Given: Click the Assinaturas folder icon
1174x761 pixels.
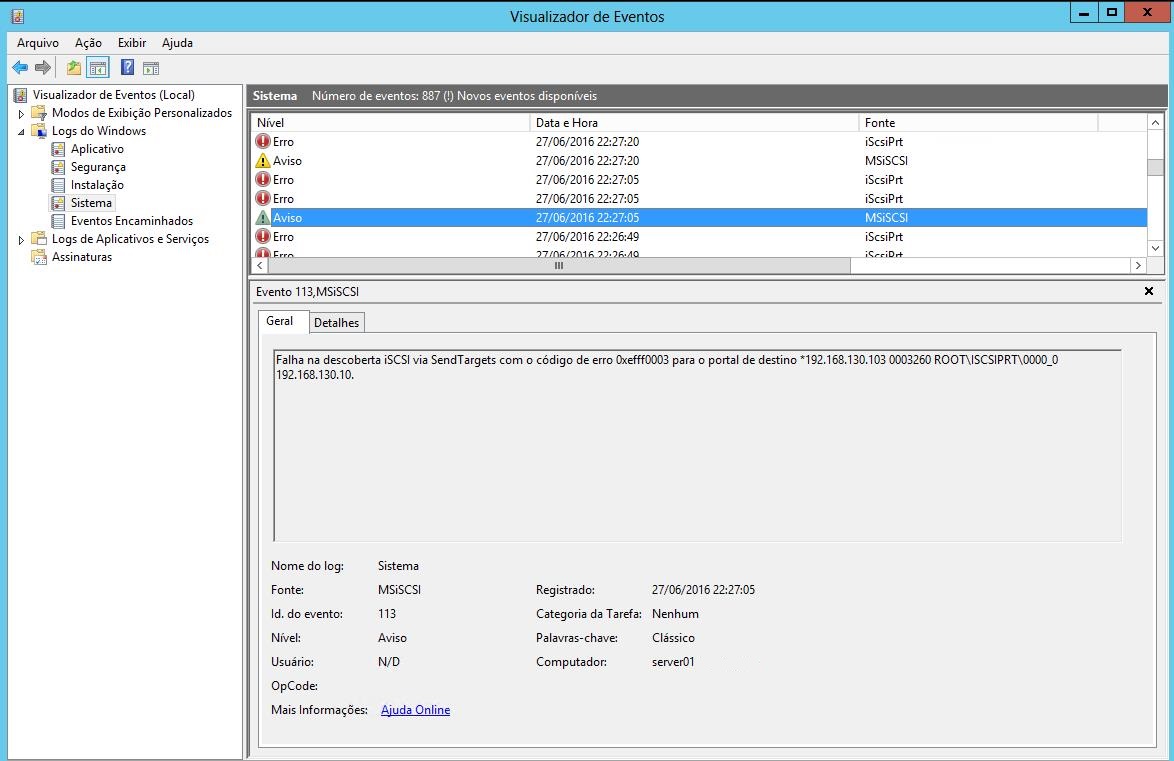Looking at the screenshot, I should (39, 257).
